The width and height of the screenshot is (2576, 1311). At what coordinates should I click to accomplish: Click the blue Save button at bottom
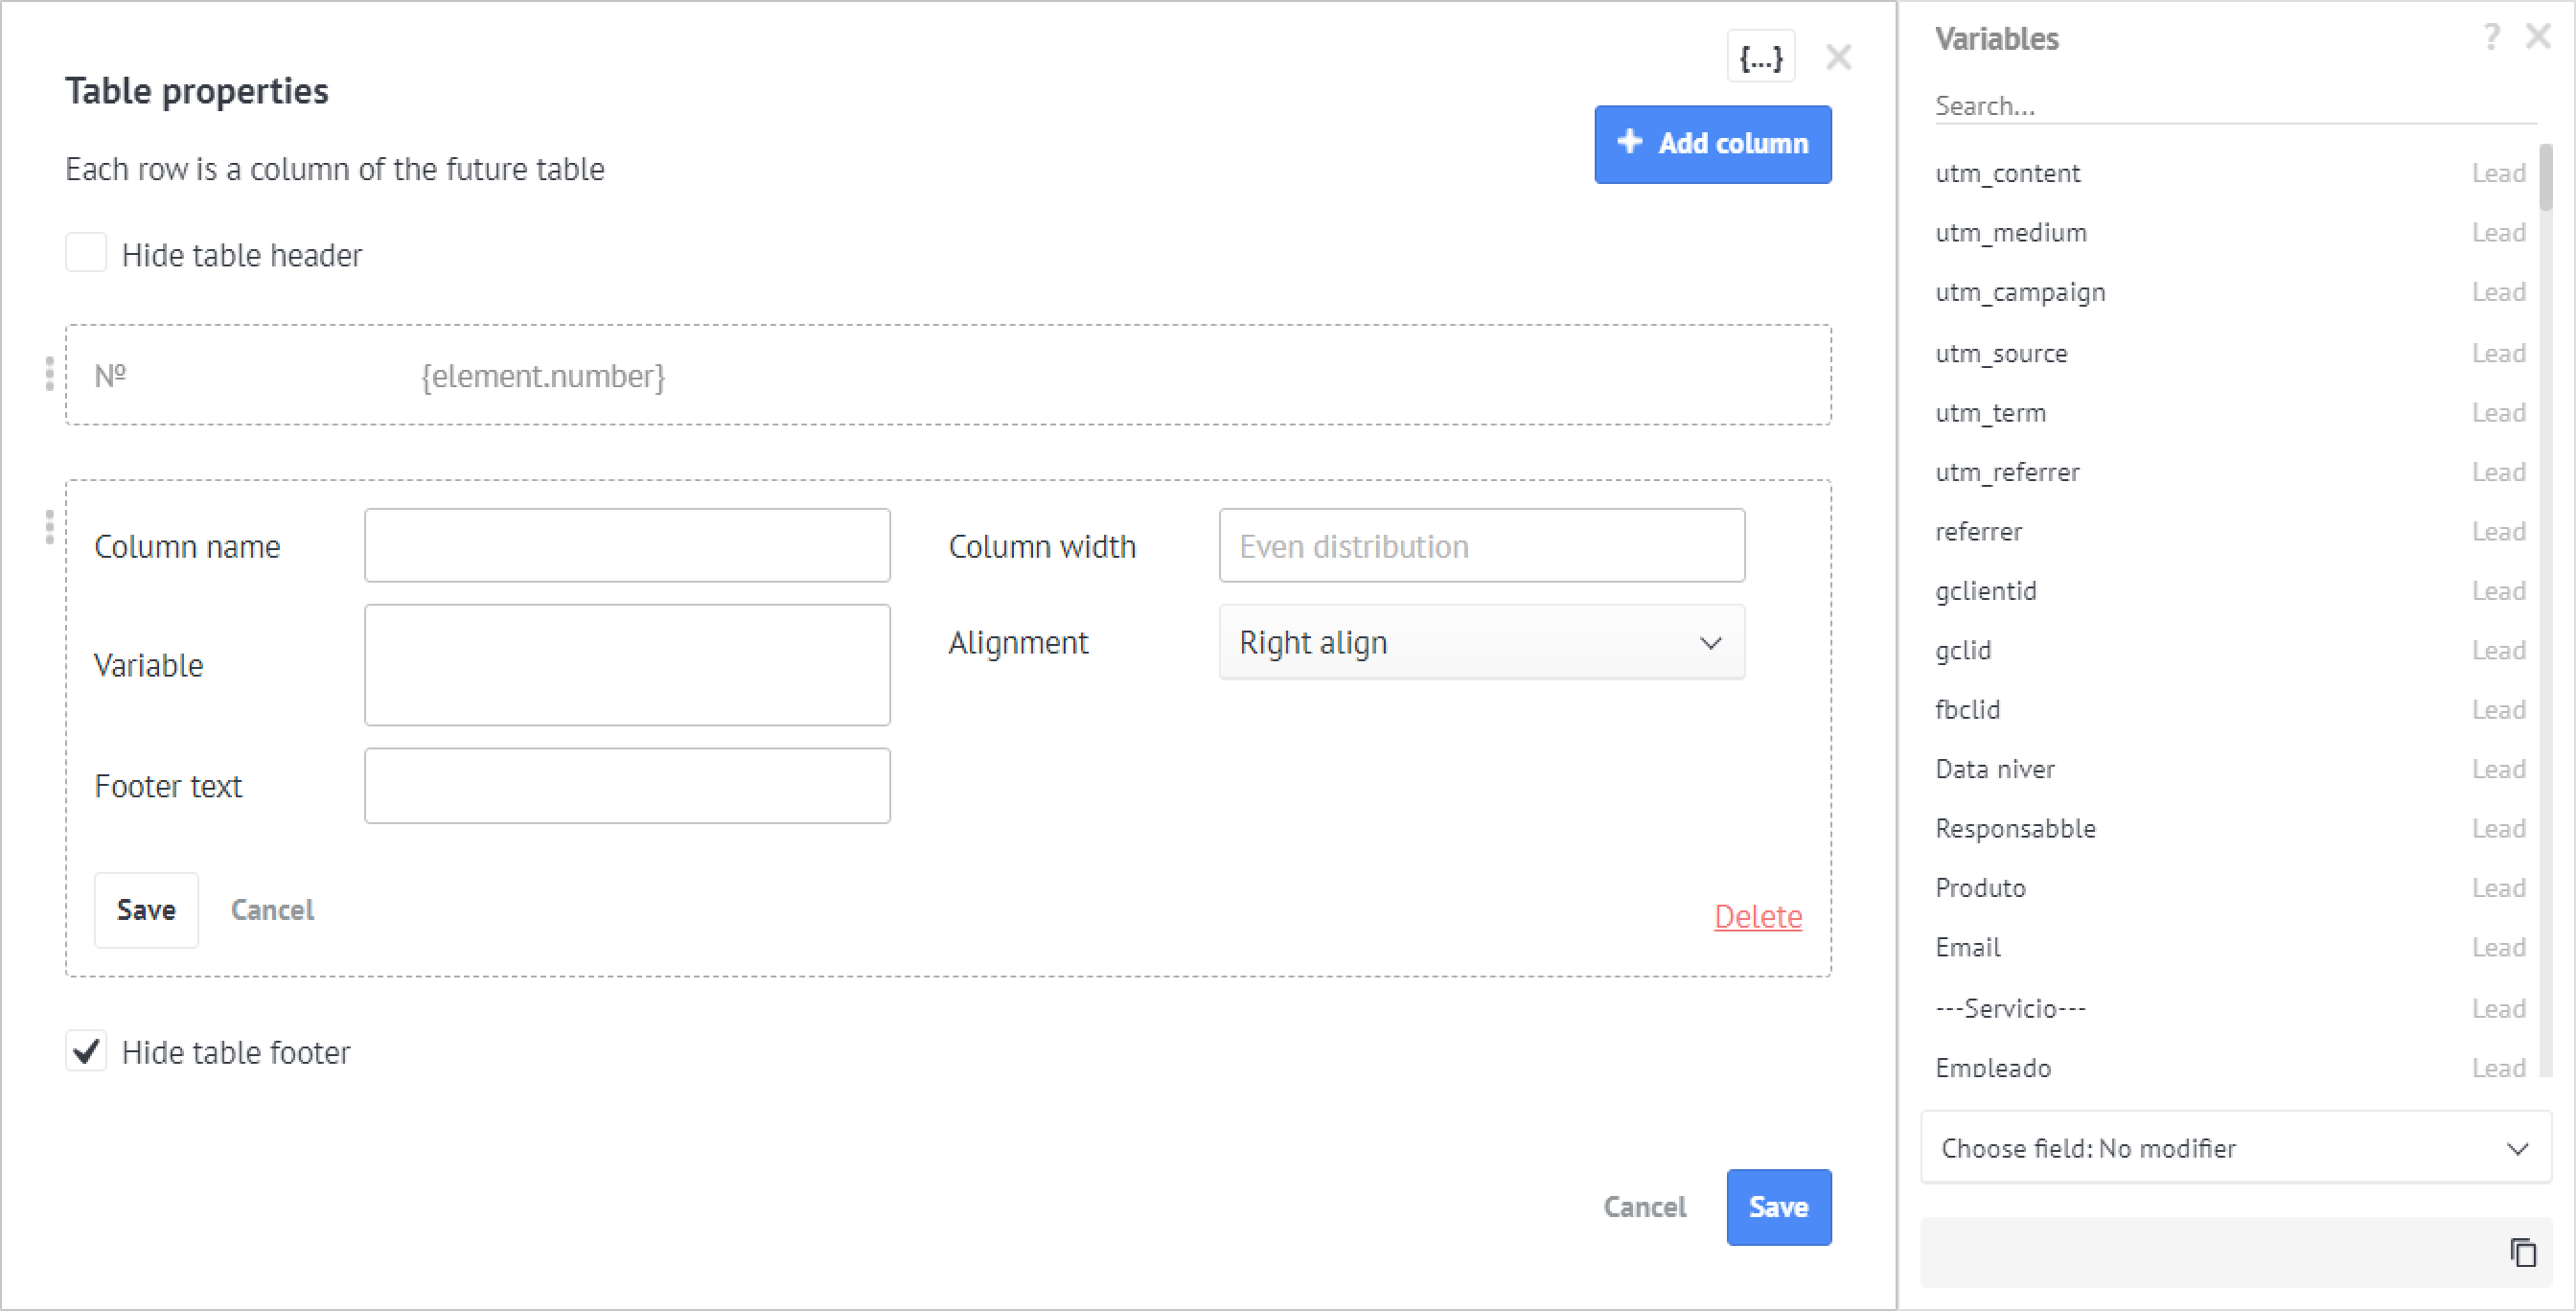click(1778, 1207)
